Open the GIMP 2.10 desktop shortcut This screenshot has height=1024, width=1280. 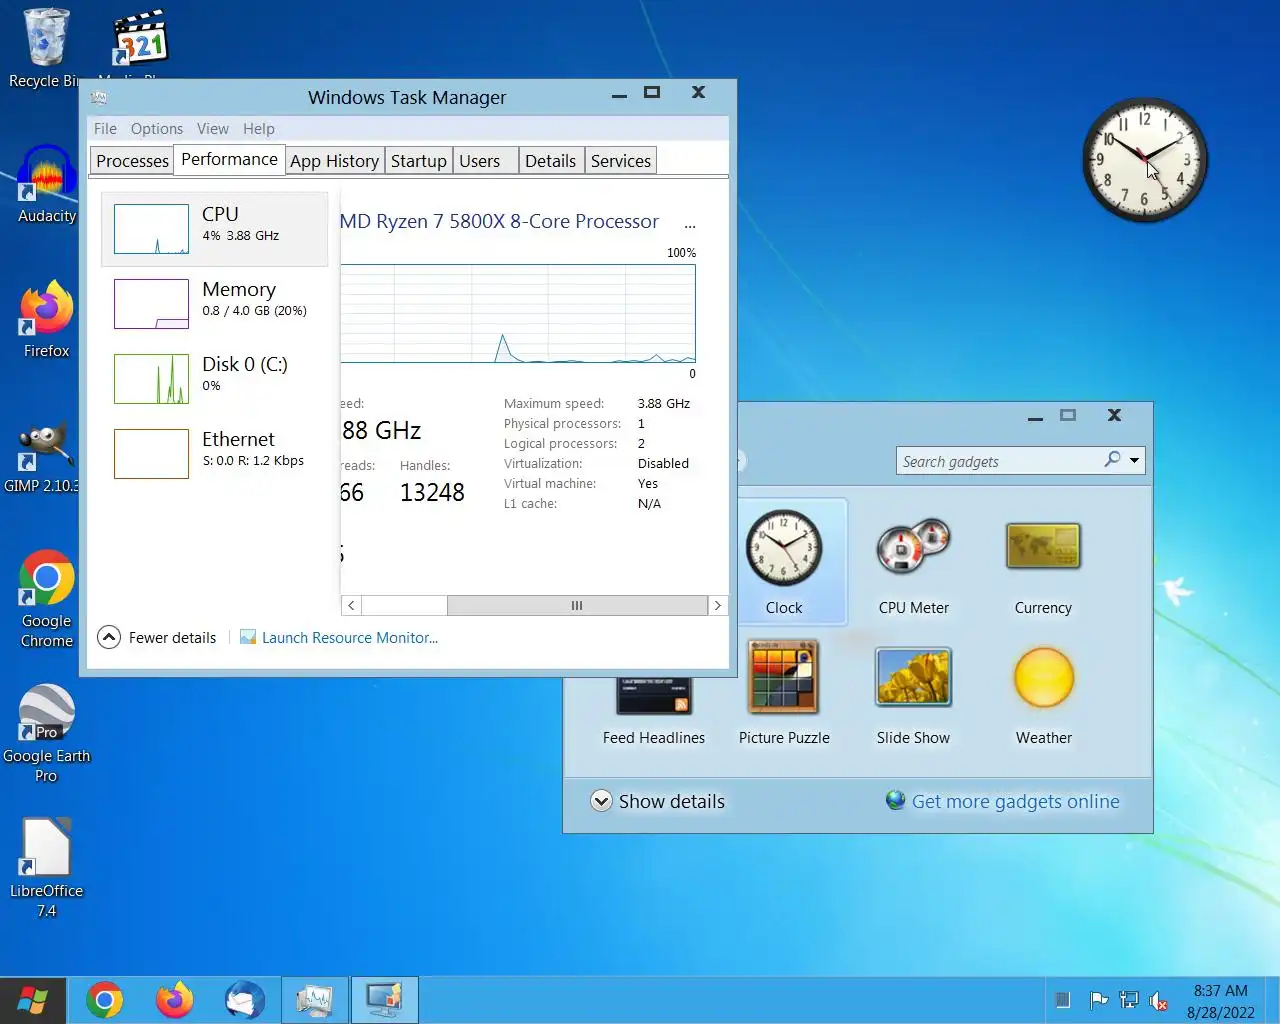click(x=42, y=456)
